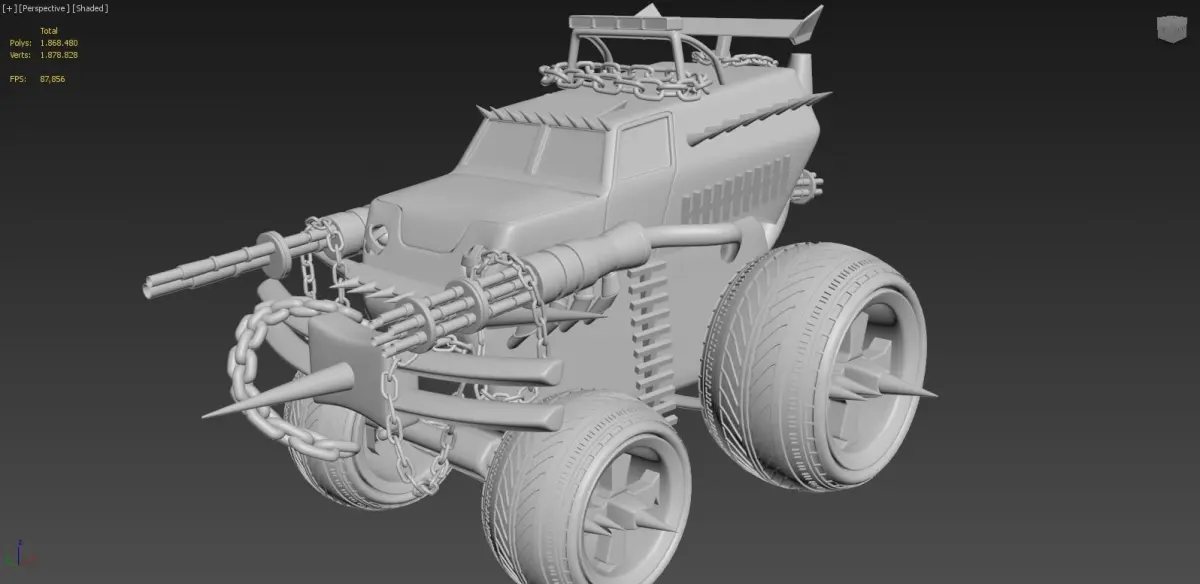Viewport: 1200px width, 584px height.
Task: Click the XYZ axis tripod gizmo
Action: point(20,555)
